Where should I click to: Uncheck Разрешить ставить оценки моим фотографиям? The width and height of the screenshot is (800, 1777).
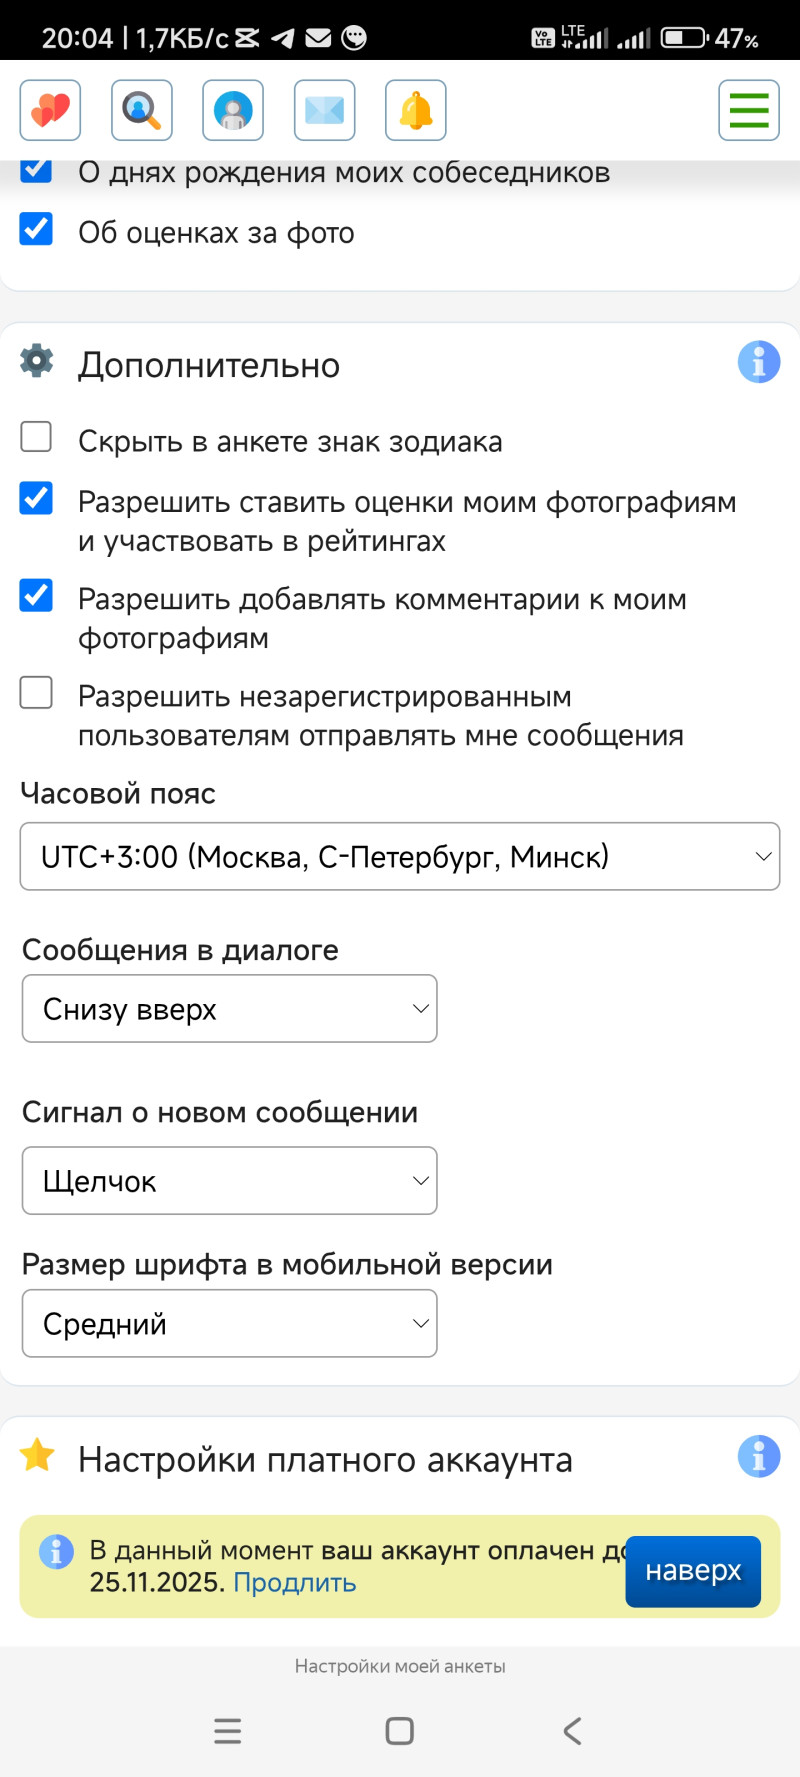[x=37, y=497]
